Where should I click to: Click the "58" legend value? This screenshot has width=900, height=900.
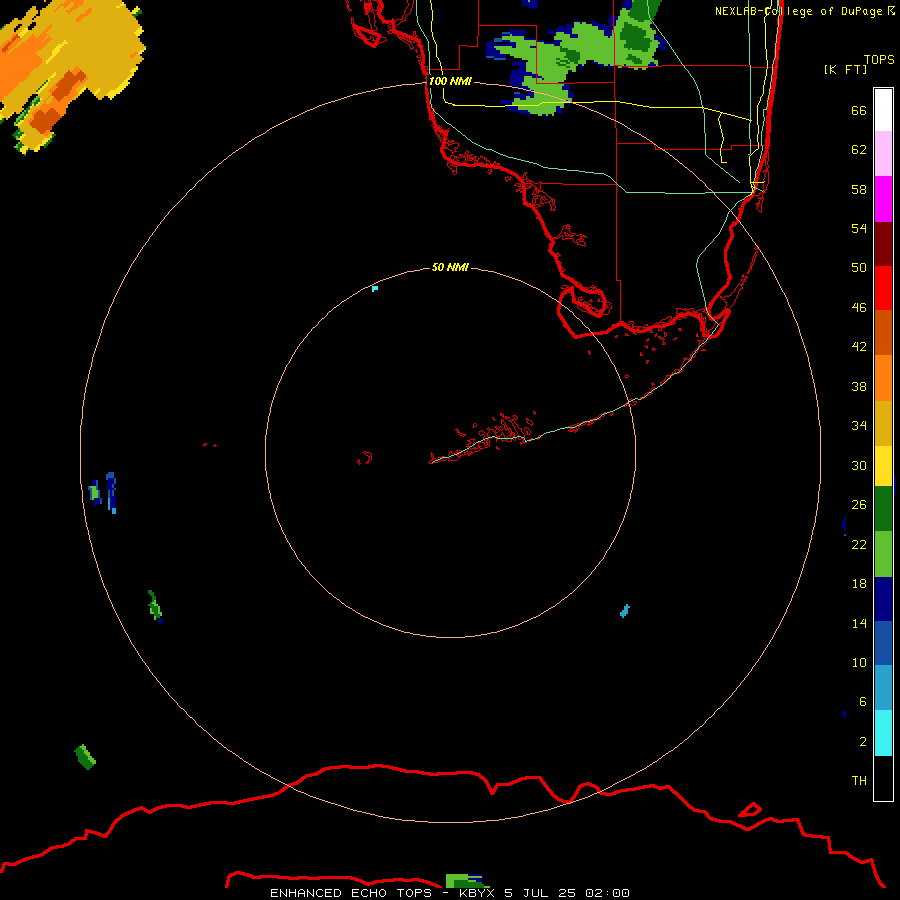pyautogui.click(x=859, y=189)
